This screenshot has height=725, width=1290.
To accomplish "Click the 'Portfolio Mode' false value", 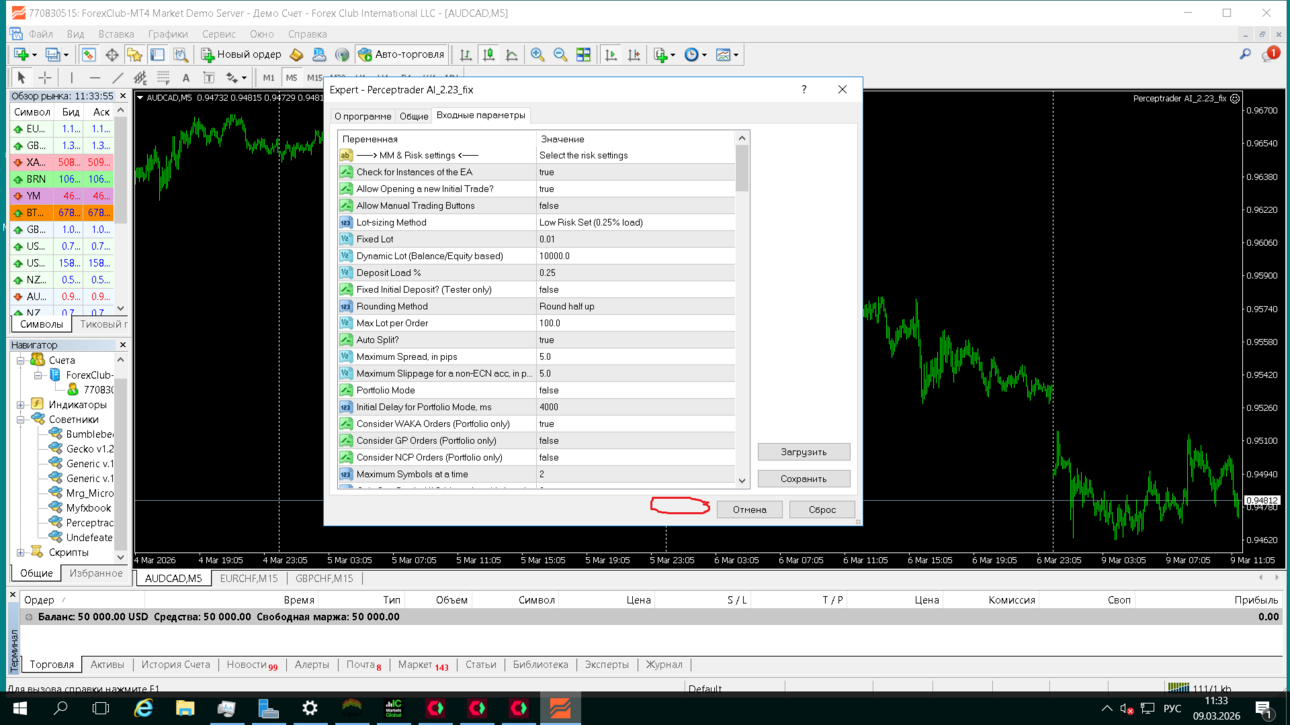I will 635,390.
